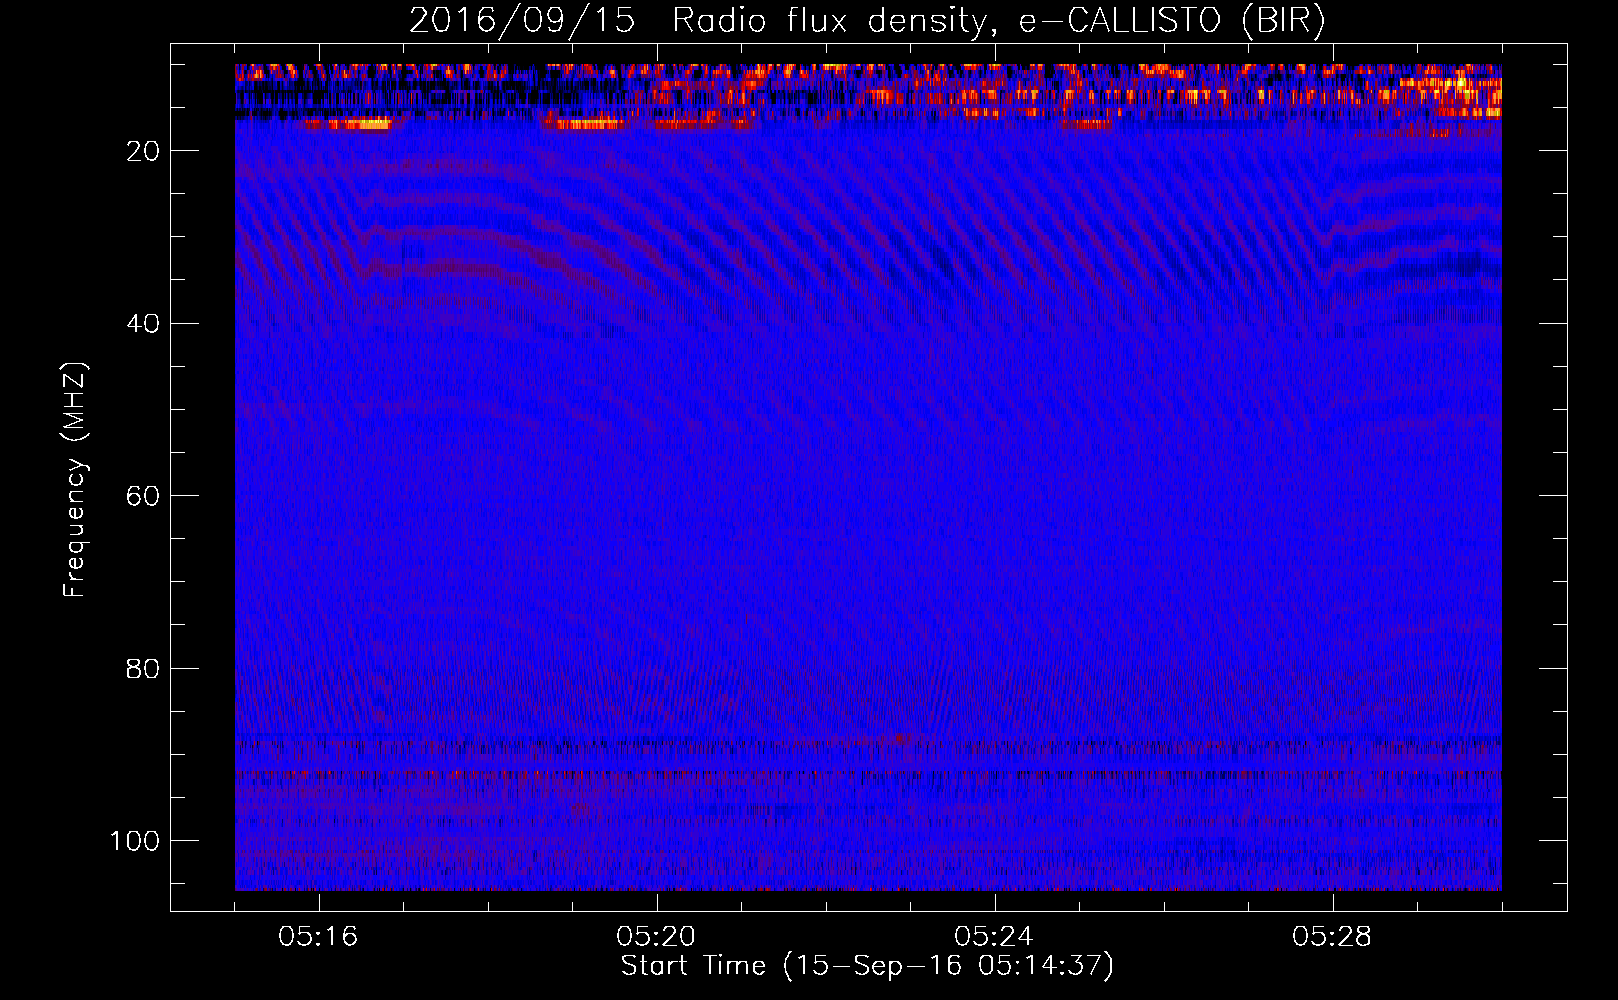Viewport: 1618px width, 1000px height.
Task: Click the 80 MHz axis tick label
Action: [144, 669]
